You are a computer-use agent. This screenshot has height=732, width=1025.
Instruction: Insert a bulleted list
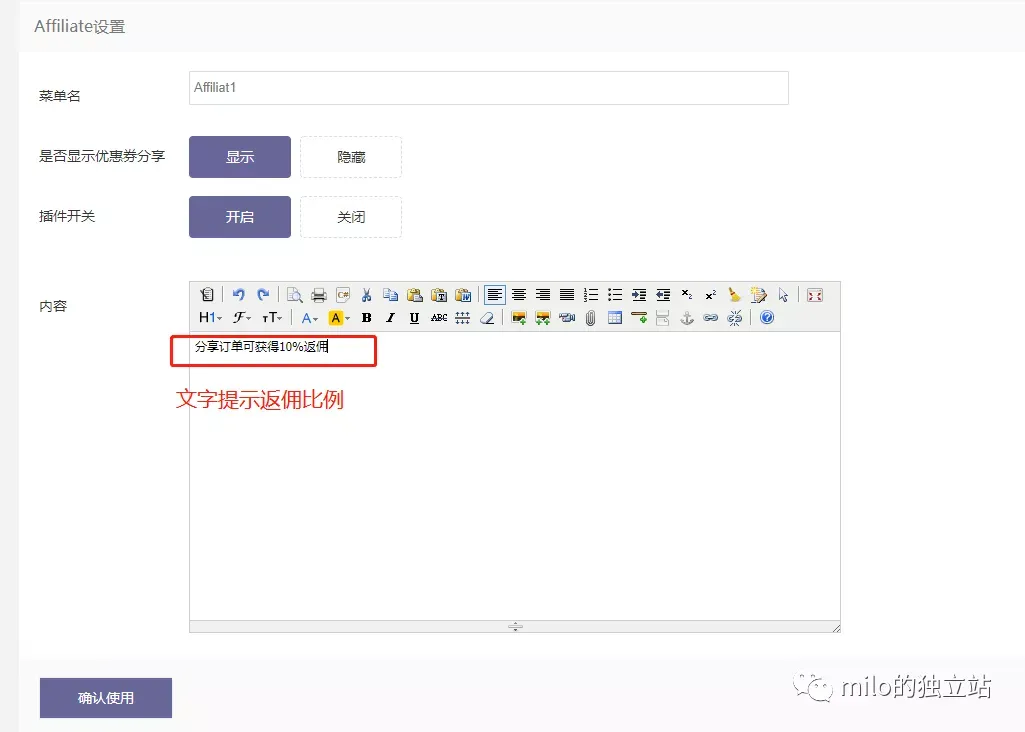tap(614, 295)
